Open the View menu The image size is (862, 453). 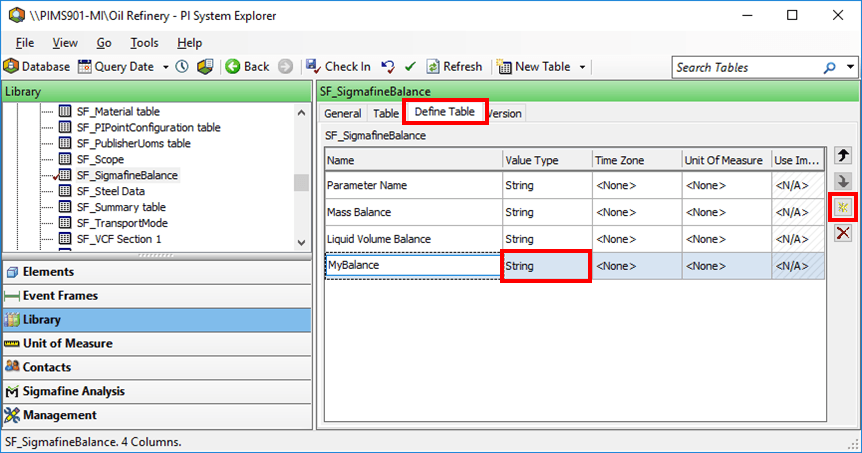65,43
